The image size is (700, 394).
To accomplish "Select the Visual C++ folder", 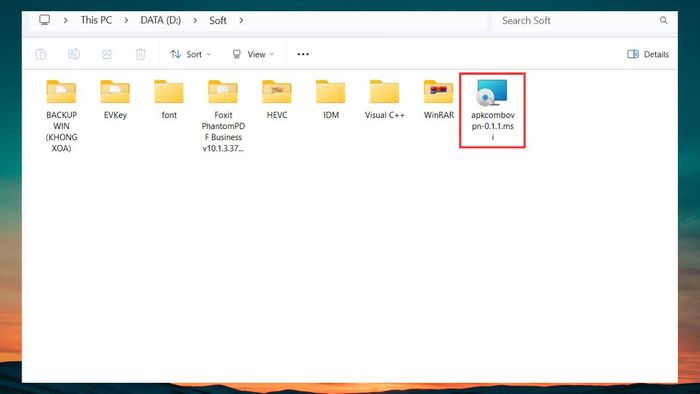I will click(384, 99).
